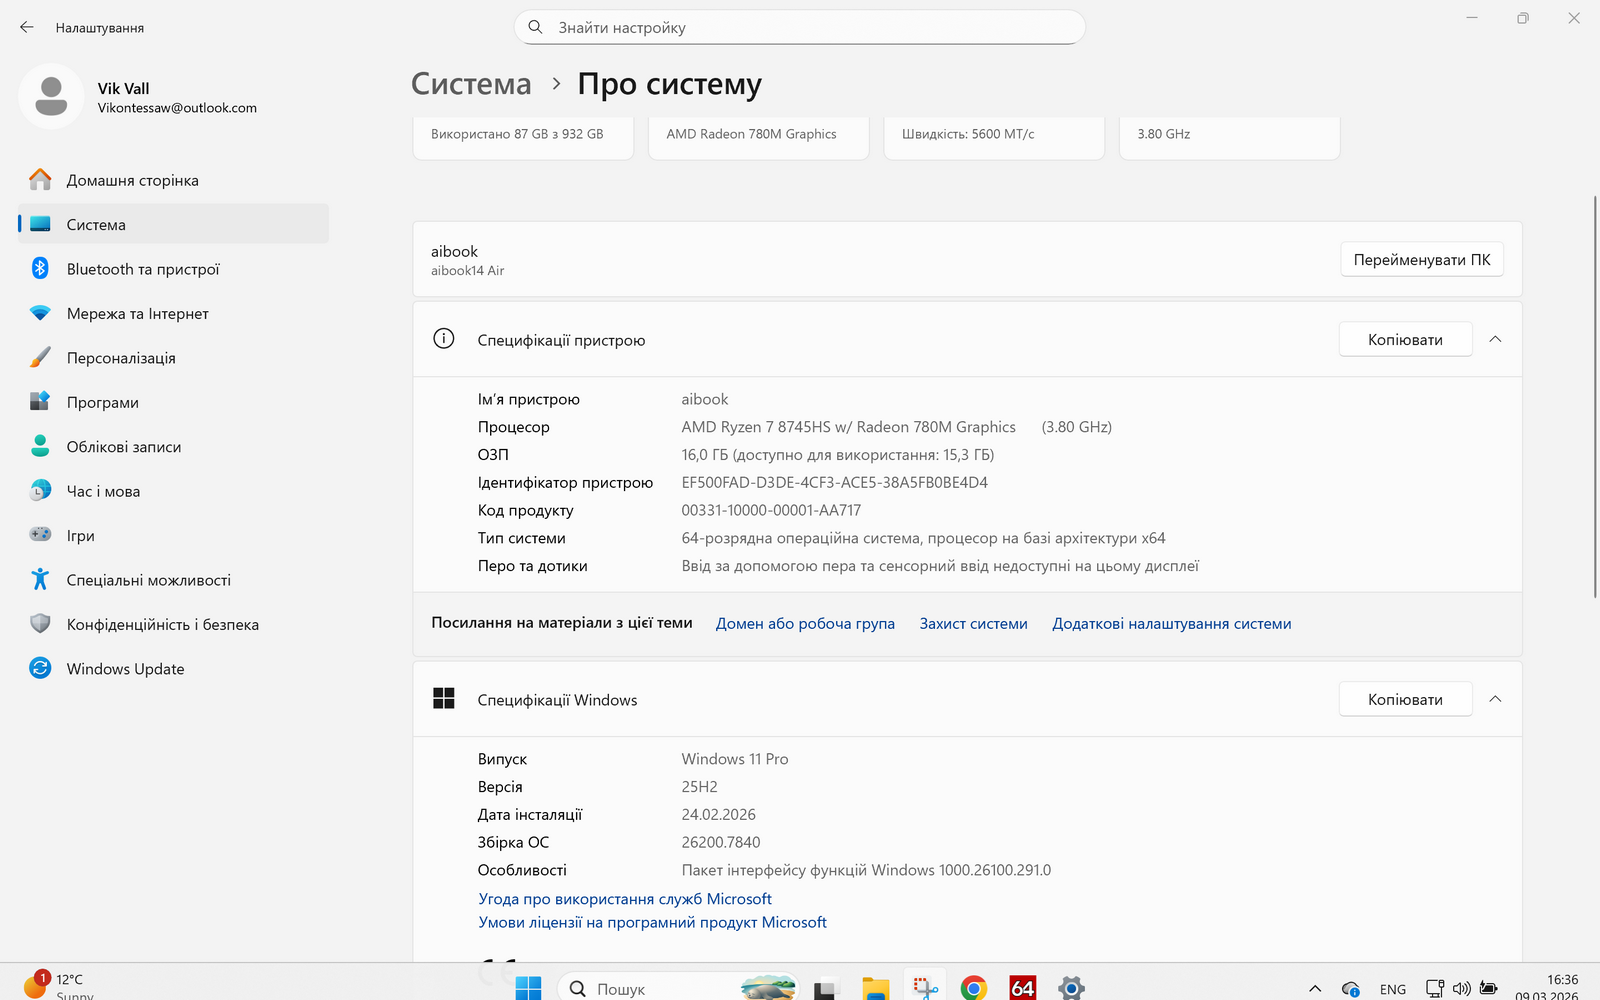Copy device specifications with Копіювати button
This screenshot has height=1000, width=1600.
[1405, 340]
